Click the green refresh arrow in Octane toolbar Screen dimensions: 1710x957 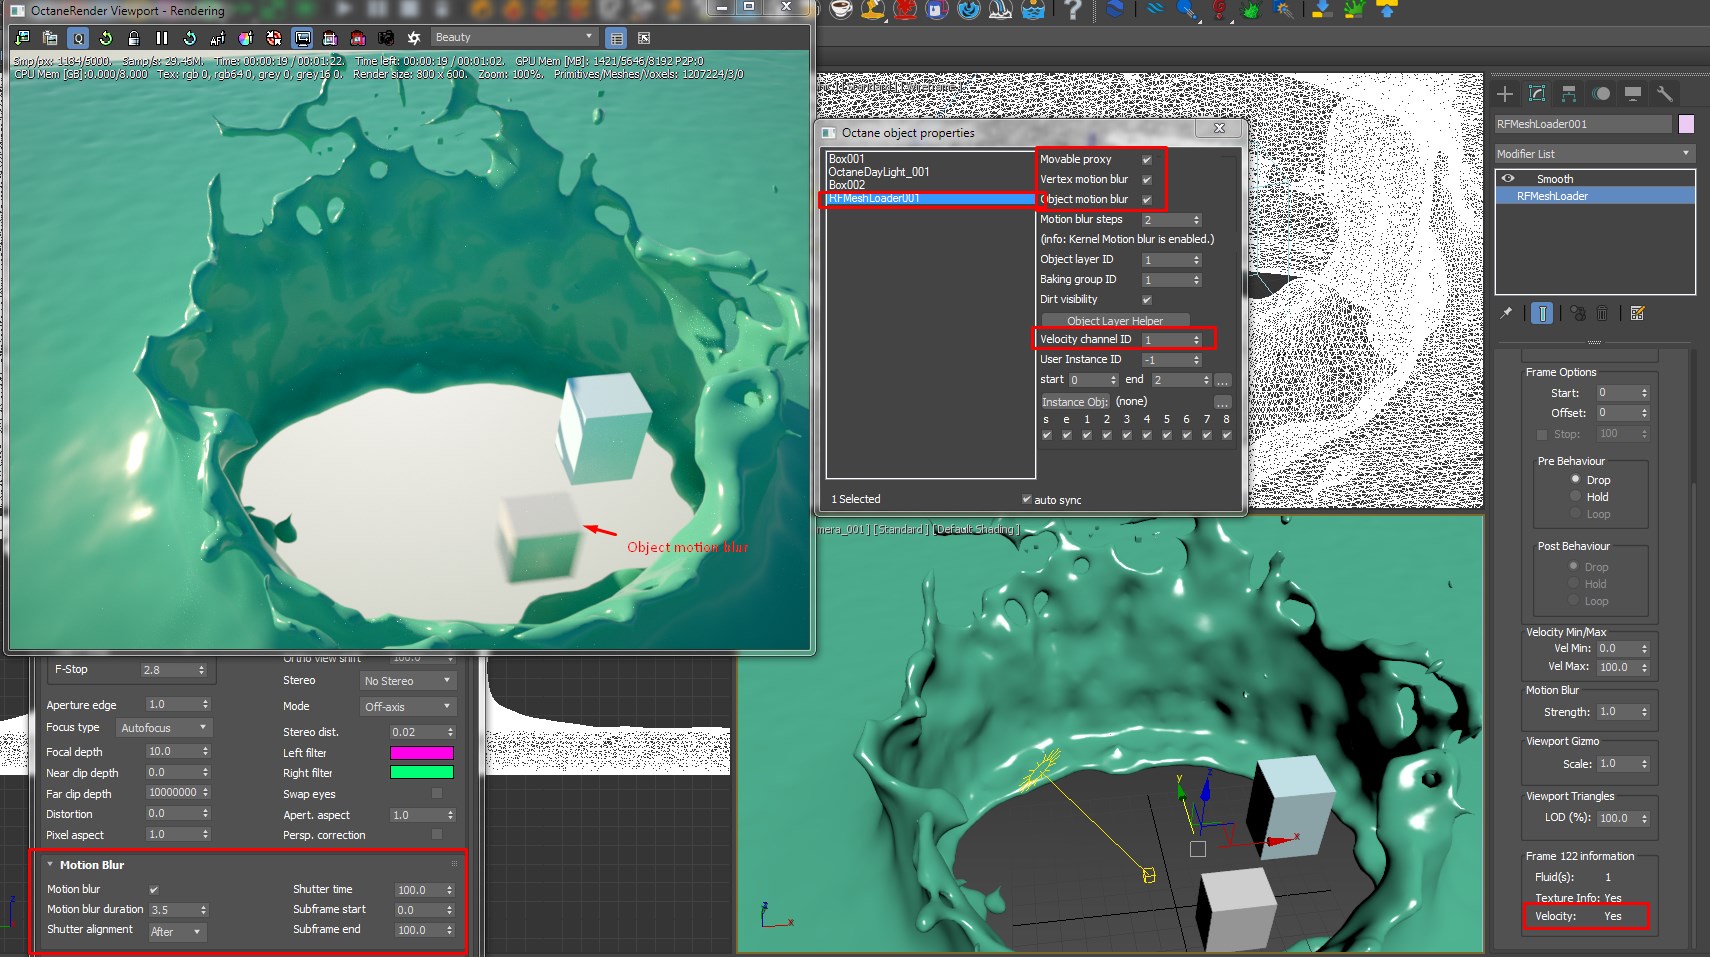[106, 38]
